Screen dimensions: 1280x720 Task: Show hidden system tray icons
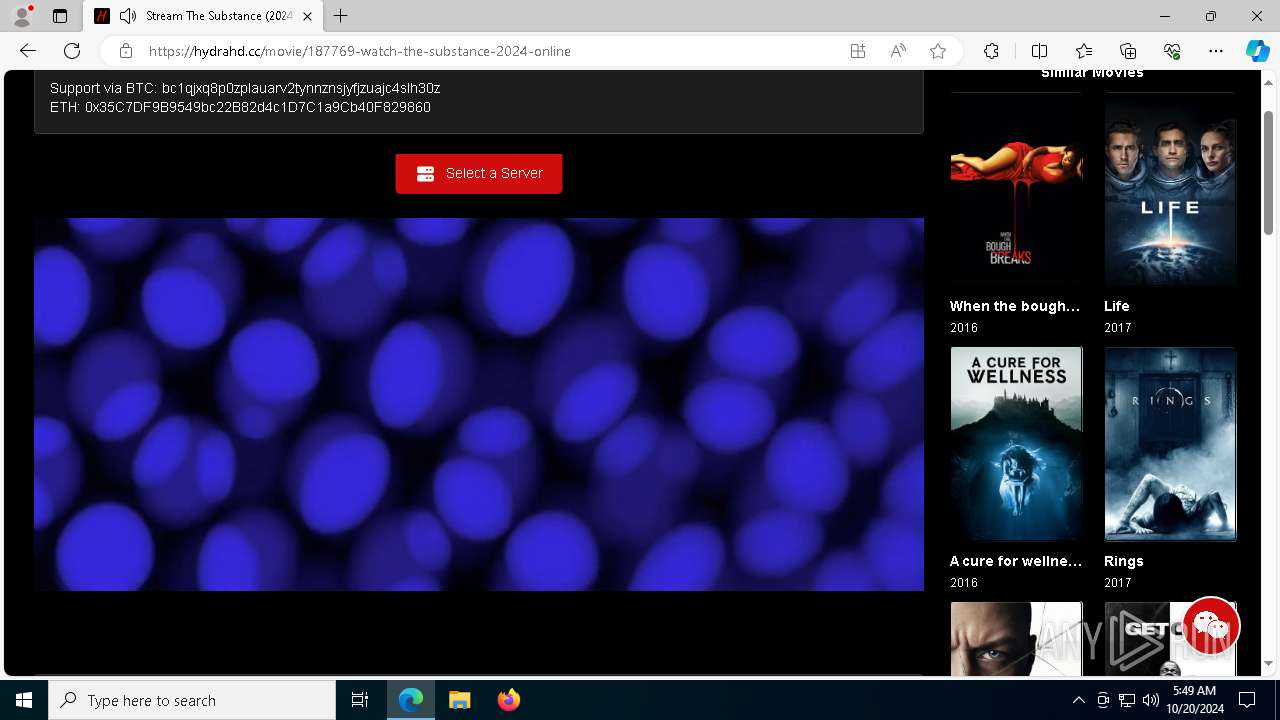tap(1078, 700)
